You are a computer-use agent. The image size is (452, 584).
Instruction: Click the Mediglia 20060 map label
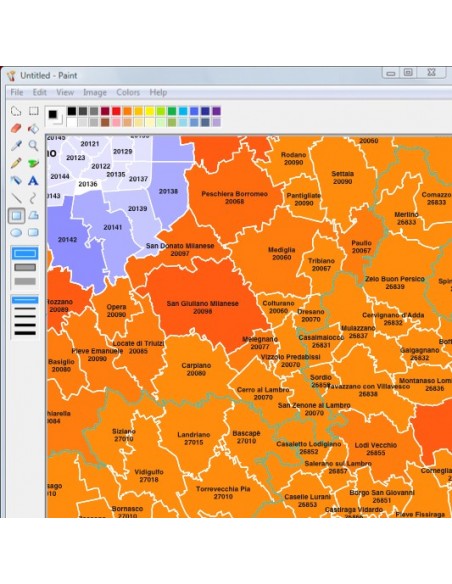click(x=281, y=253)
